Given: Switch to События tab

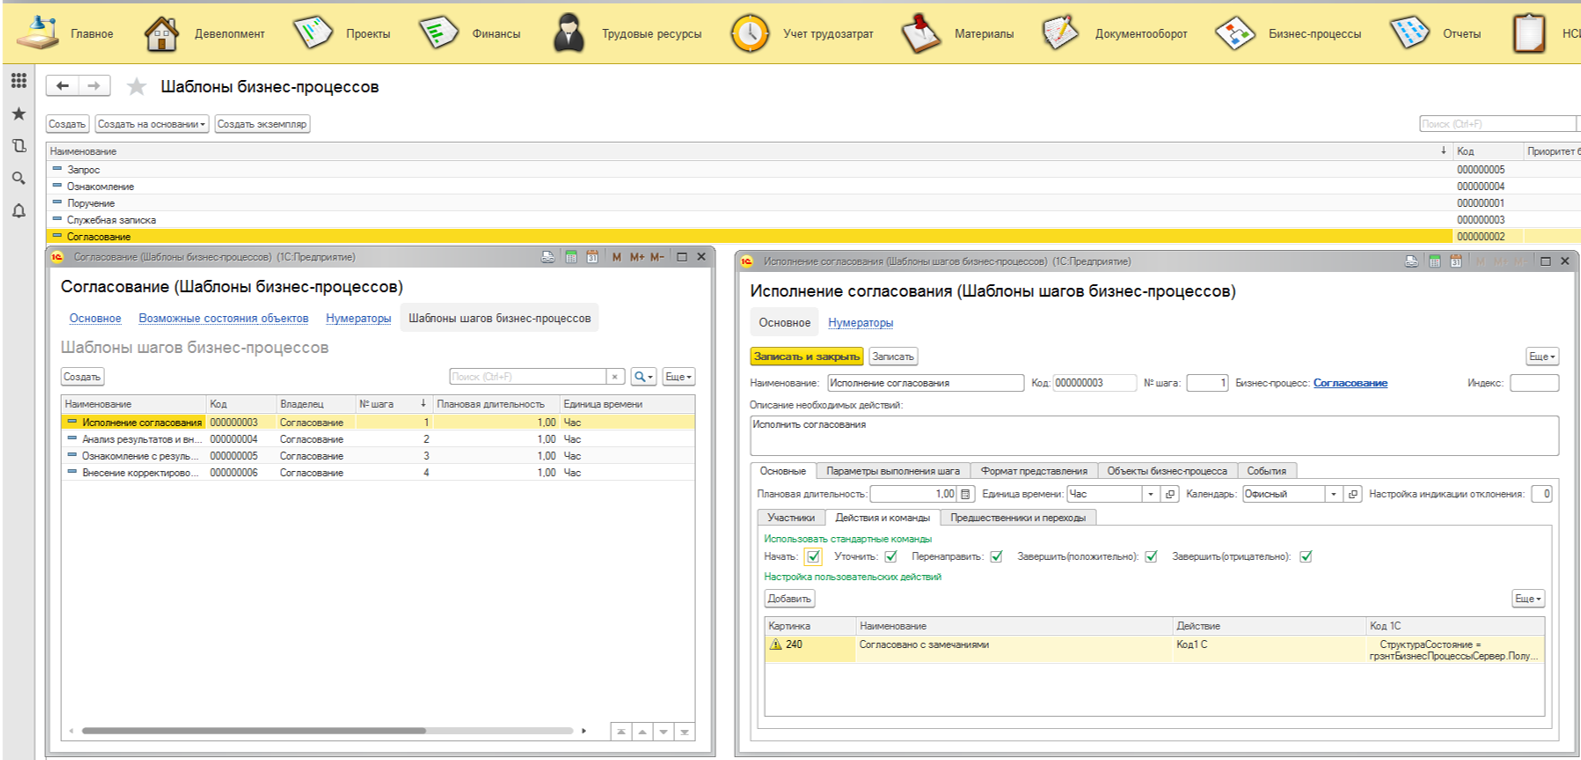Looking at the screenshot, I should pos(1267,471).
